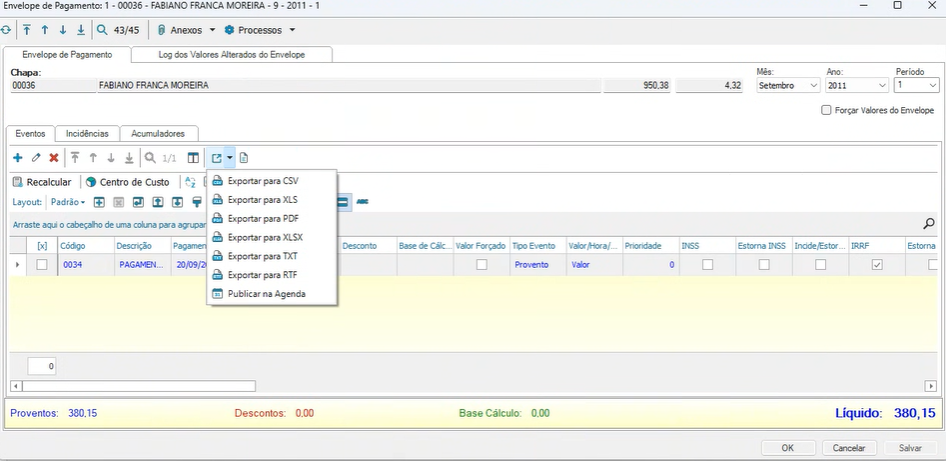Click the A-Z sort icon
946x461 pixels.
pyautogui.click(x=190, y=182)
